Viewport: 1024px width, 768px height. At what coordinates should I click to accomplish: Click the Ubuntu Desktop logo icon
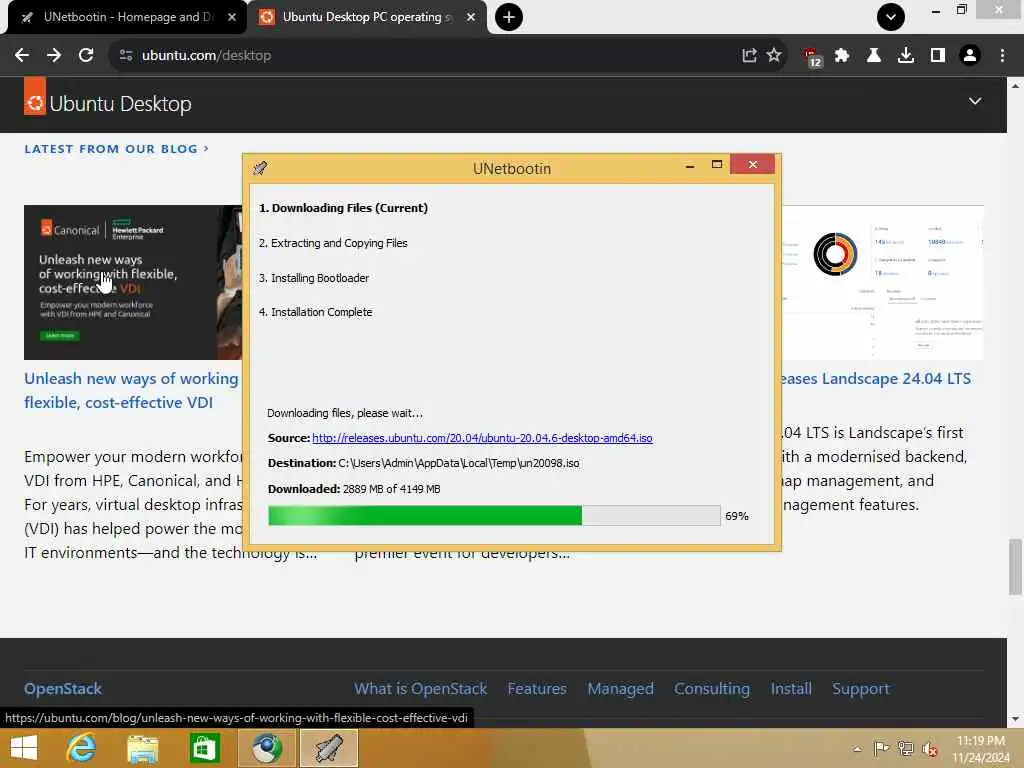pos(35,96)
